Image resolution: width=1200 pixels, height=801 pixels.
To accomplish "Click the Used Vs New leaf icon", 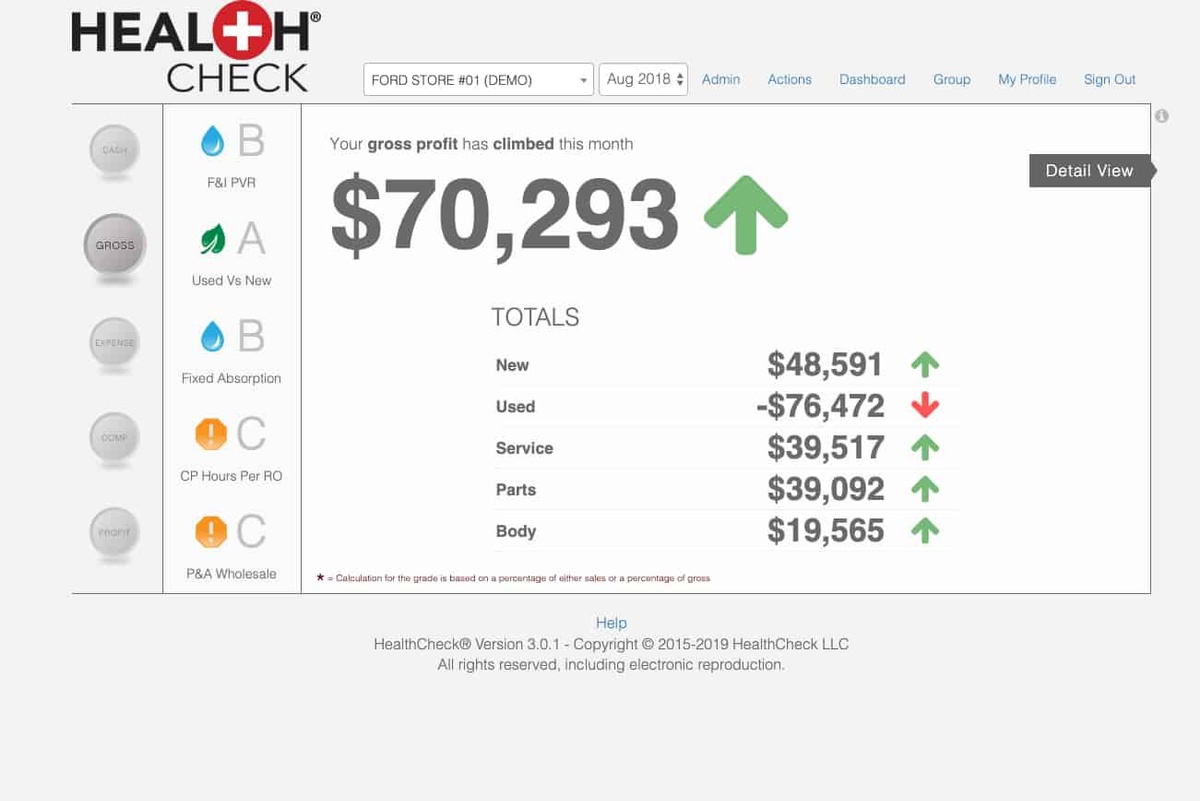I will point(213,240).
